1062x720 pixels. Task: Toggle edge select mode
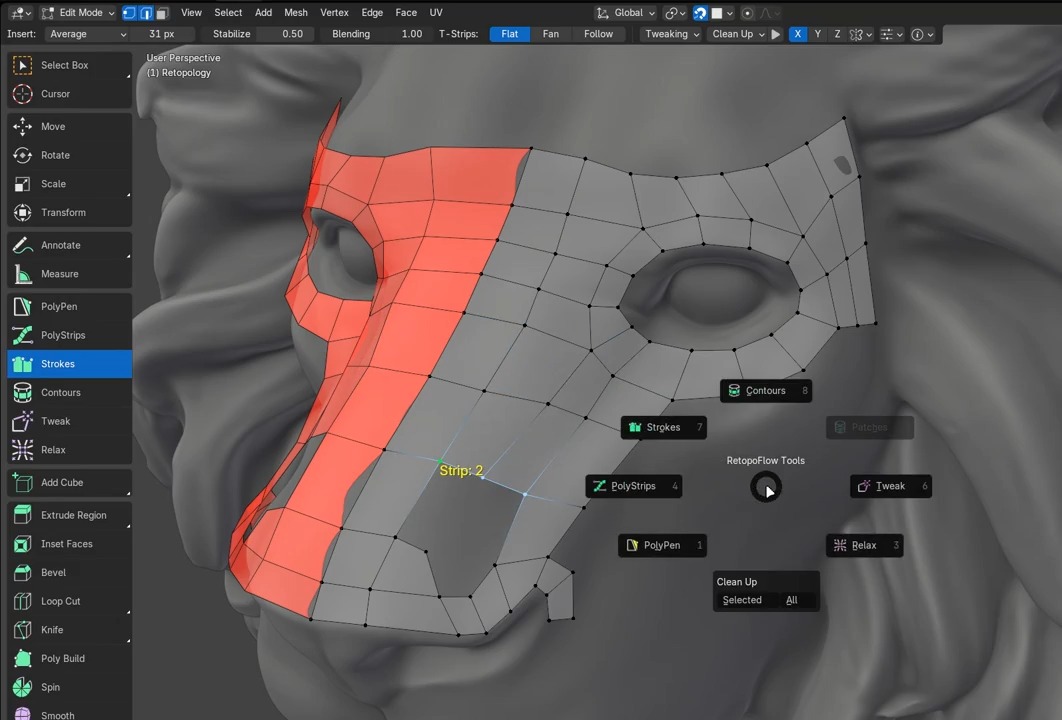146,13
